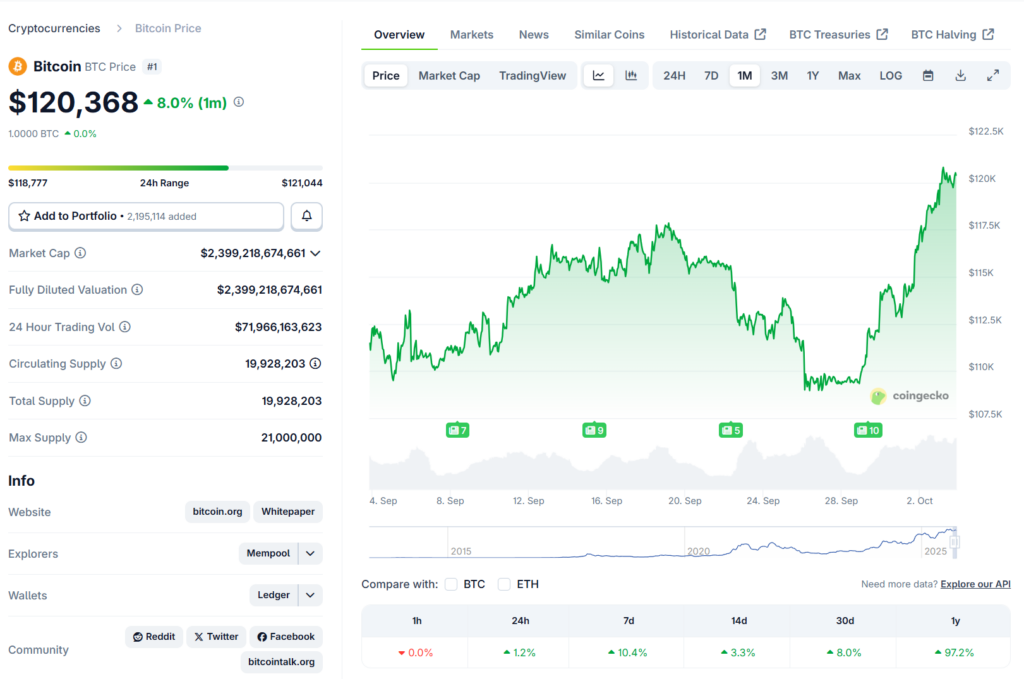This screenshot has height=679, width=1024.
Task: Click the price alert bell icon
Action: point(307,216)
